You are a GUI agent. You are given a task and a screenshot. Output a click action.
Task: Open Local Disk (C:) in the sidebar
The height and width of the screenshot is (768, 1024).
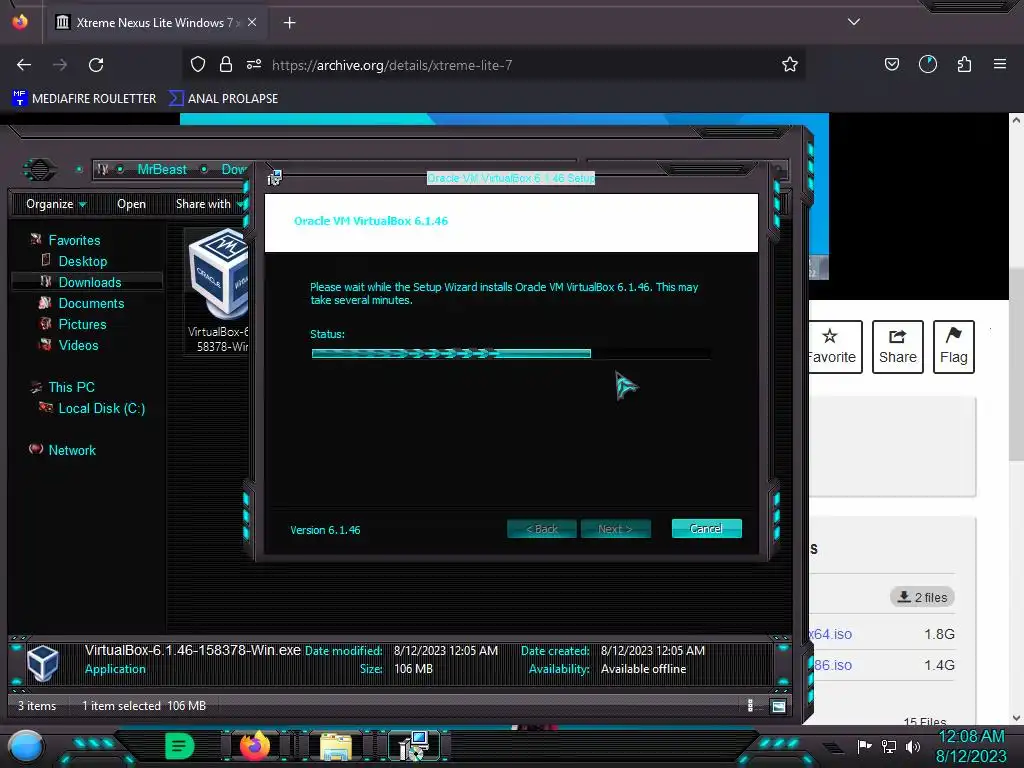101,408
